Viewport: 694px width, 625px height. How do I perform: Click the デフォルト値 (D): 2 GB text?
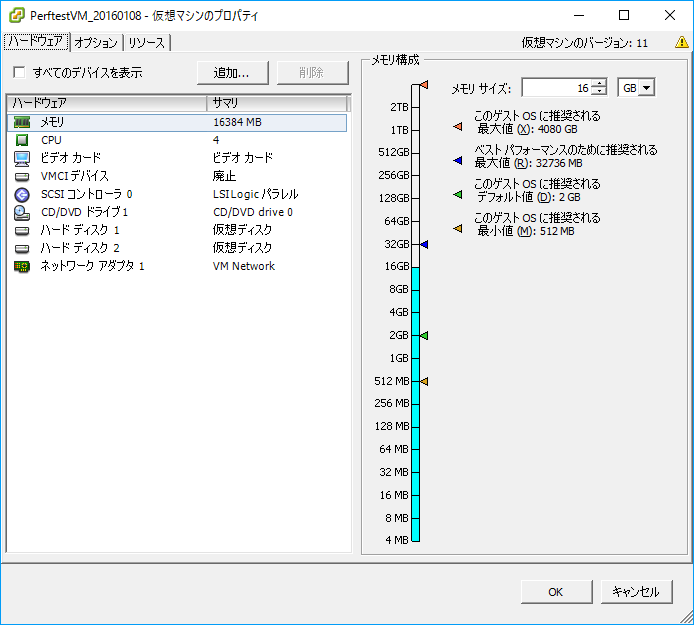pos(528,197)
